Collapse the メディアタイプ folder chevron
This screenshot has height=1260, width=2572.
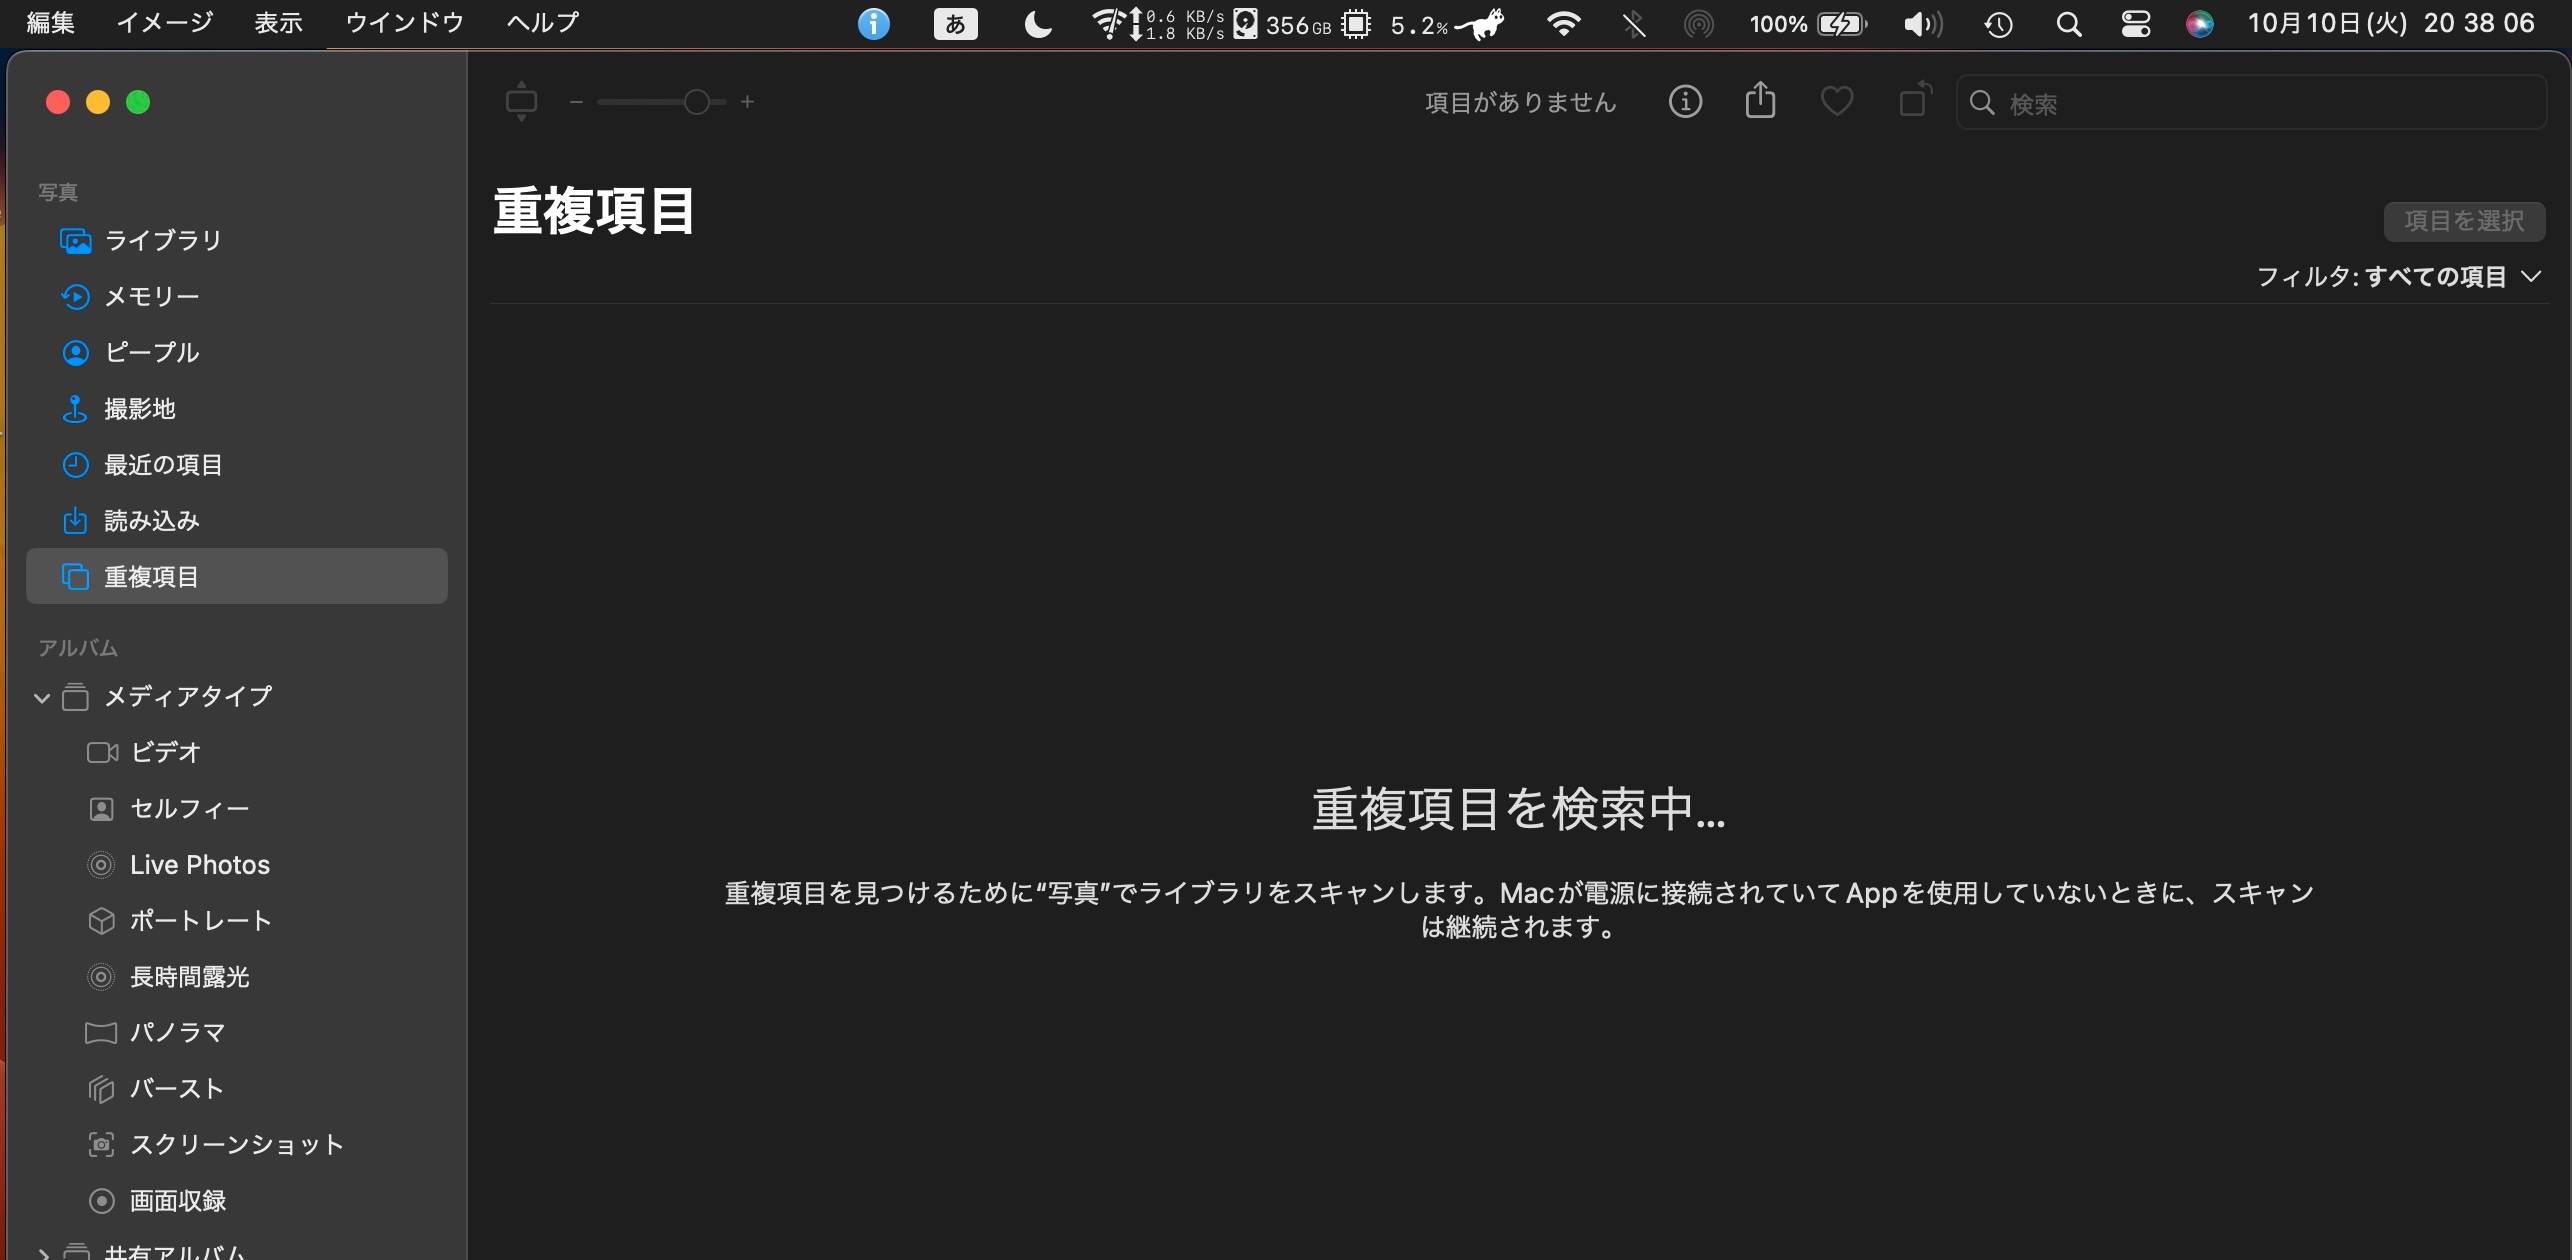[x=42, y=698]
